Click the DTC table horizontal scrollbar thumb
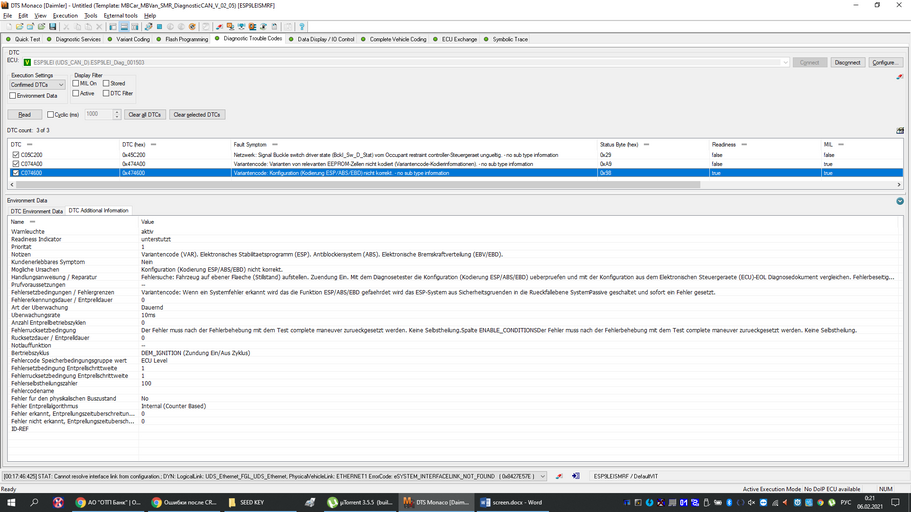Screen dimensions: 911x512 (x=357, y=184)
